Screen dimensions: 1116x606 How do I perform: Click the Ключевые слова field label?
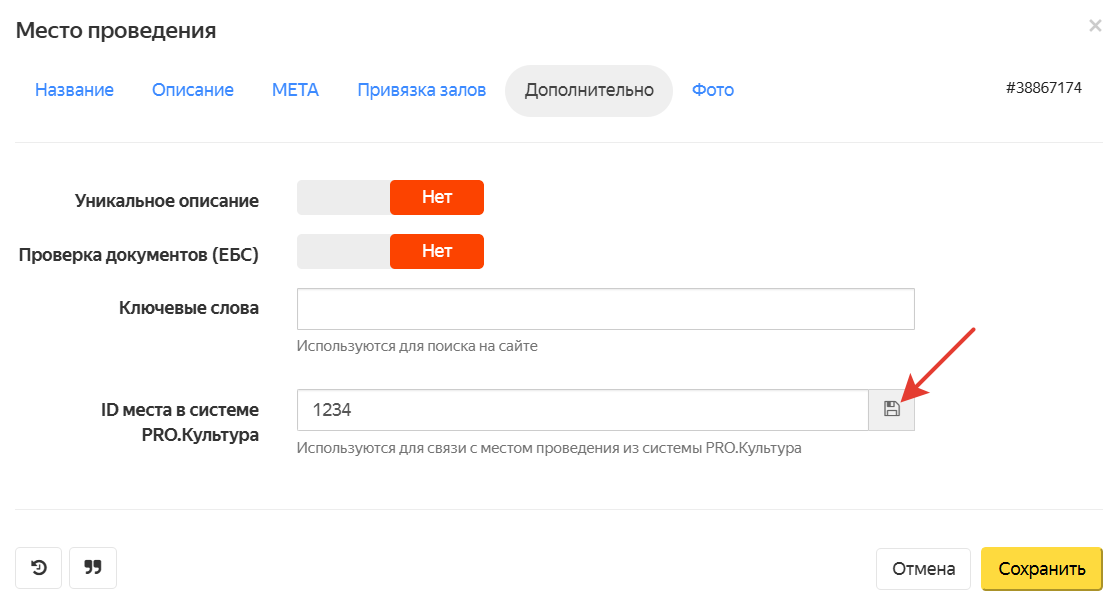click(188, 308)
